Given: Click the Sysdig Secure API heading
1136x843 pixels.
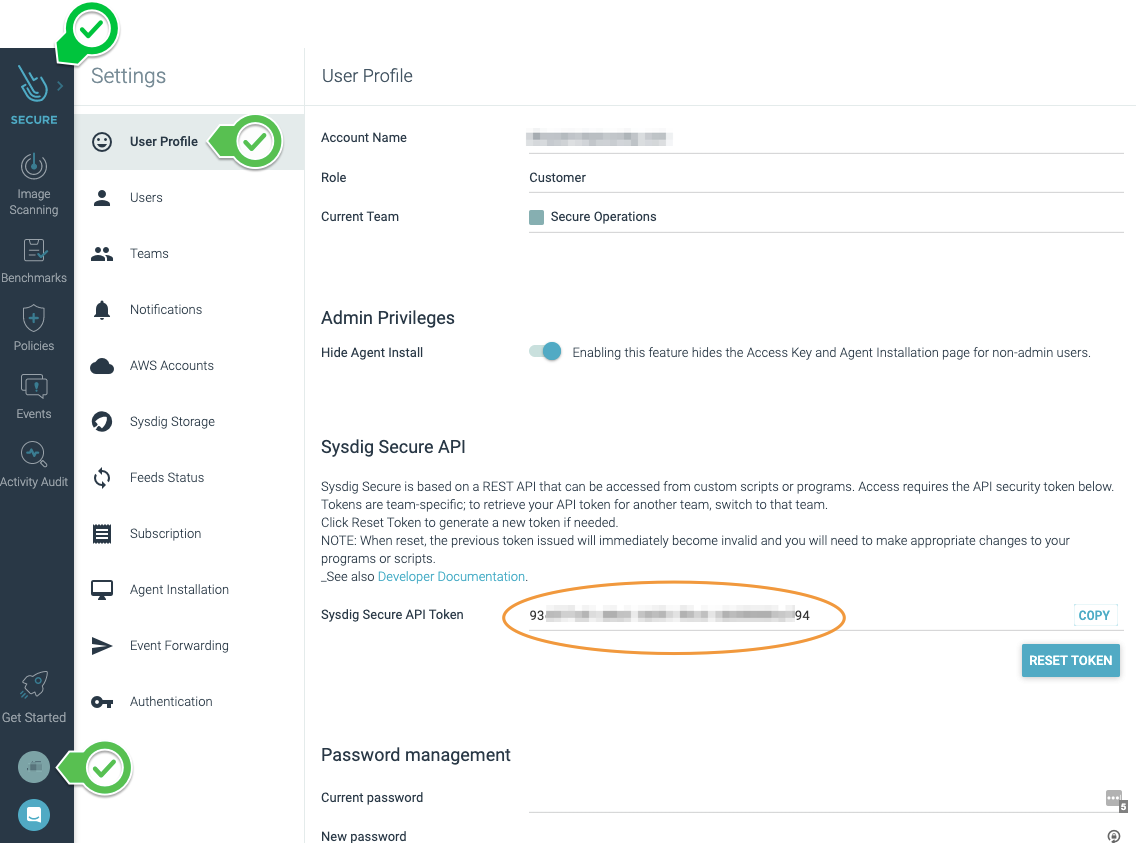Looking at the screenshot, I should [x=393, y=447].
